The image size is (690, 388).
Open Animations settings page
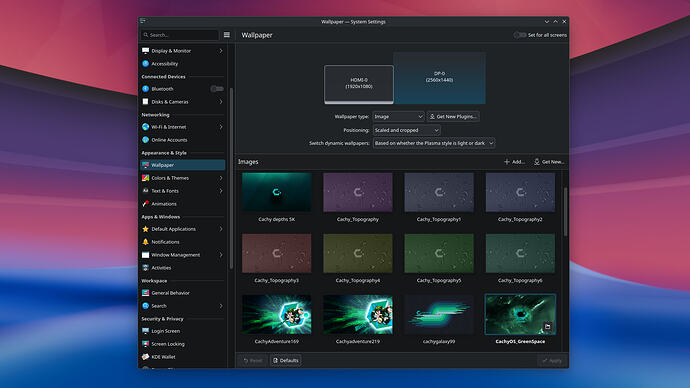click(x=183, y=204)
